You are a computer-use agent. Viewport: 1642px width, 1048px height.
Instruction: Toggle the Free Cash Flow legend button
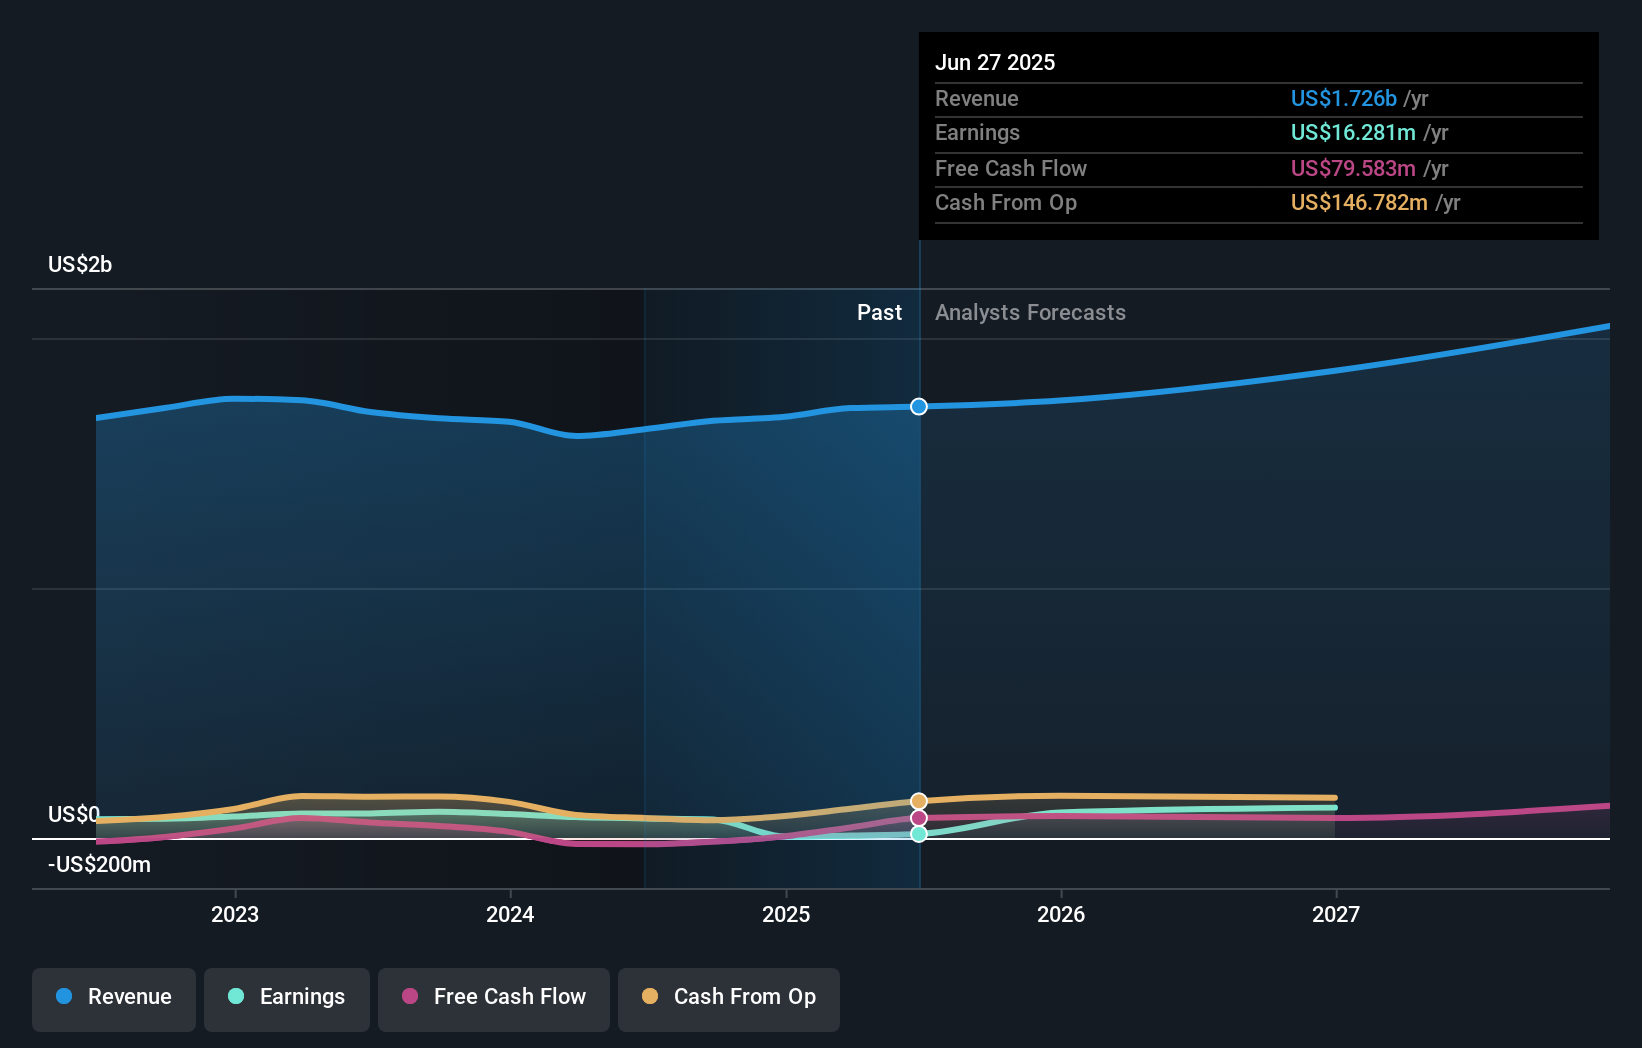click(494, 999)
